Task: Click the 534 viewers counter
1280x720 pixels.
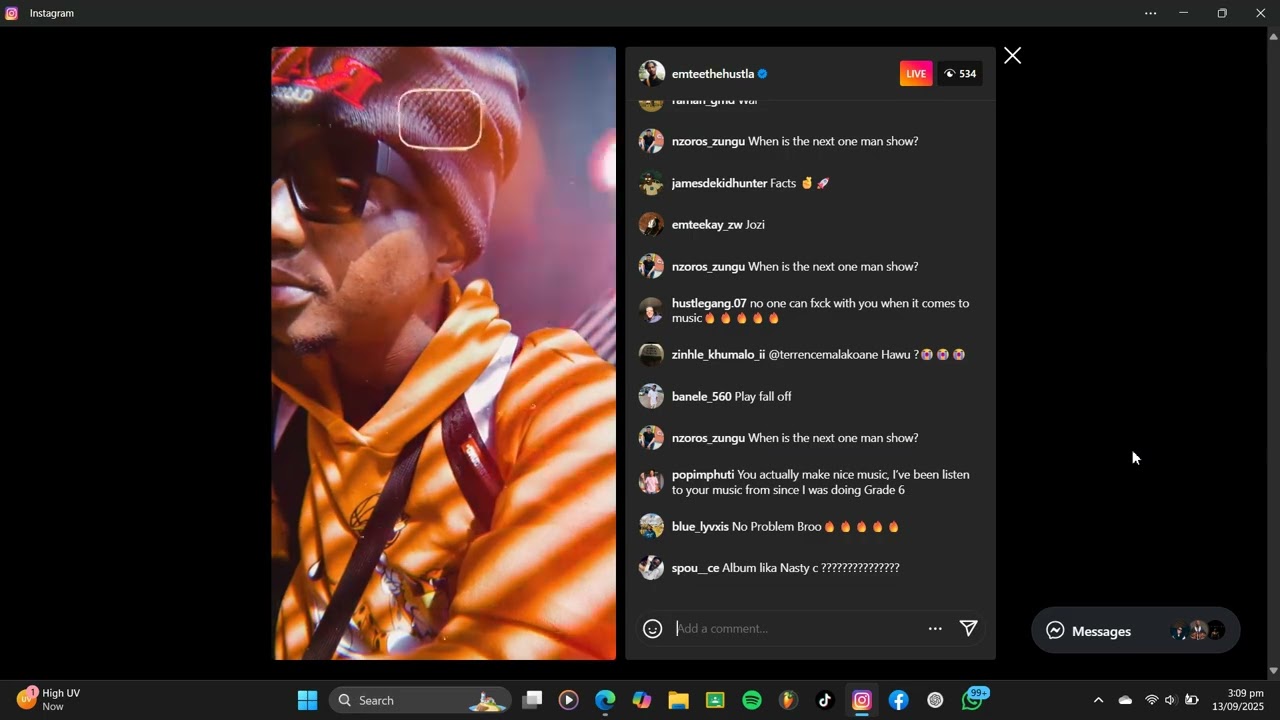Action: click(959, 74)
